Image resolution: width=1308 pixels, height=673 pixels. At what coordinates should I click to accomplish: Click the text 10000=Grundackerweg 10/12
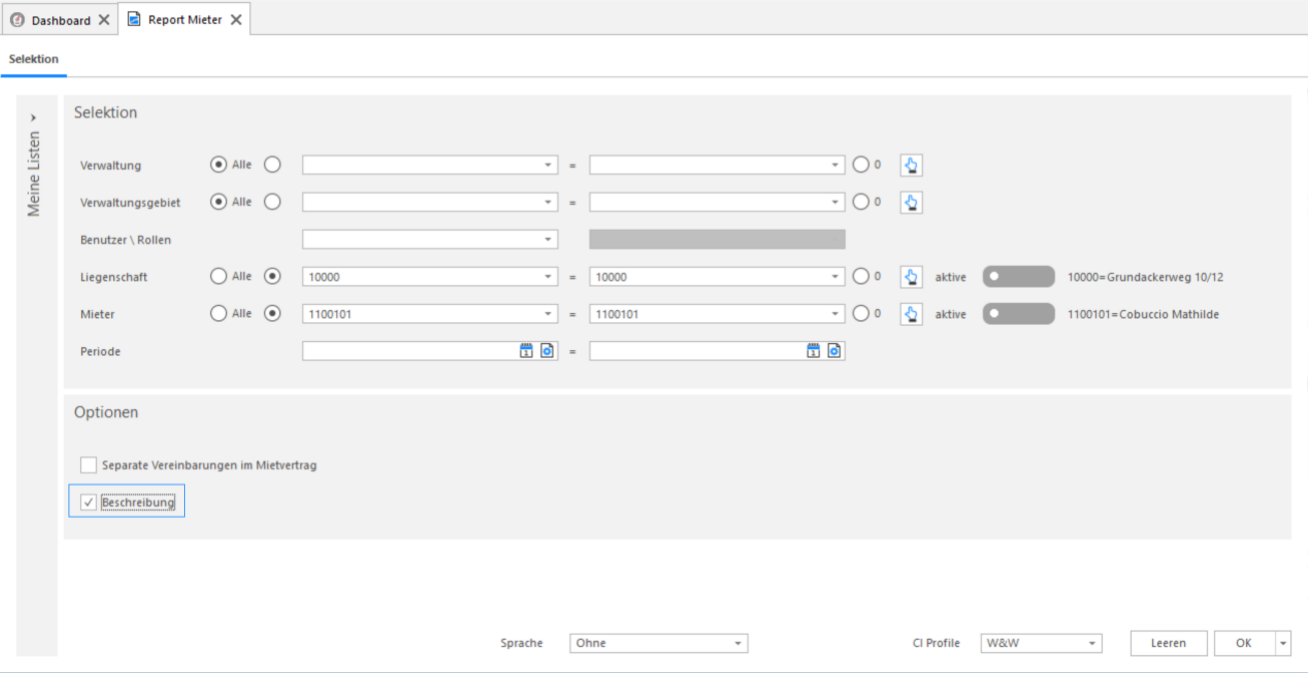coord(1147,277)
